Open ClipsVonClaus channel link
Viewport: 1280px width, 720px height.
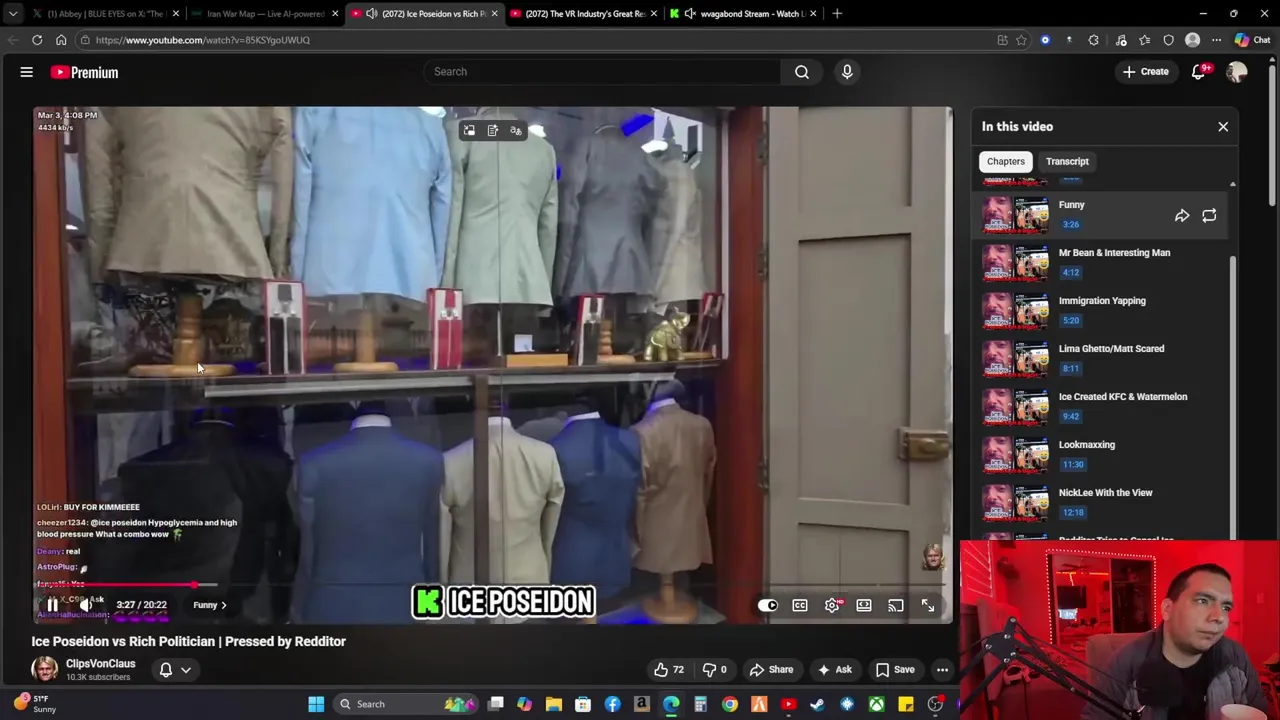(x=100, y=664)
